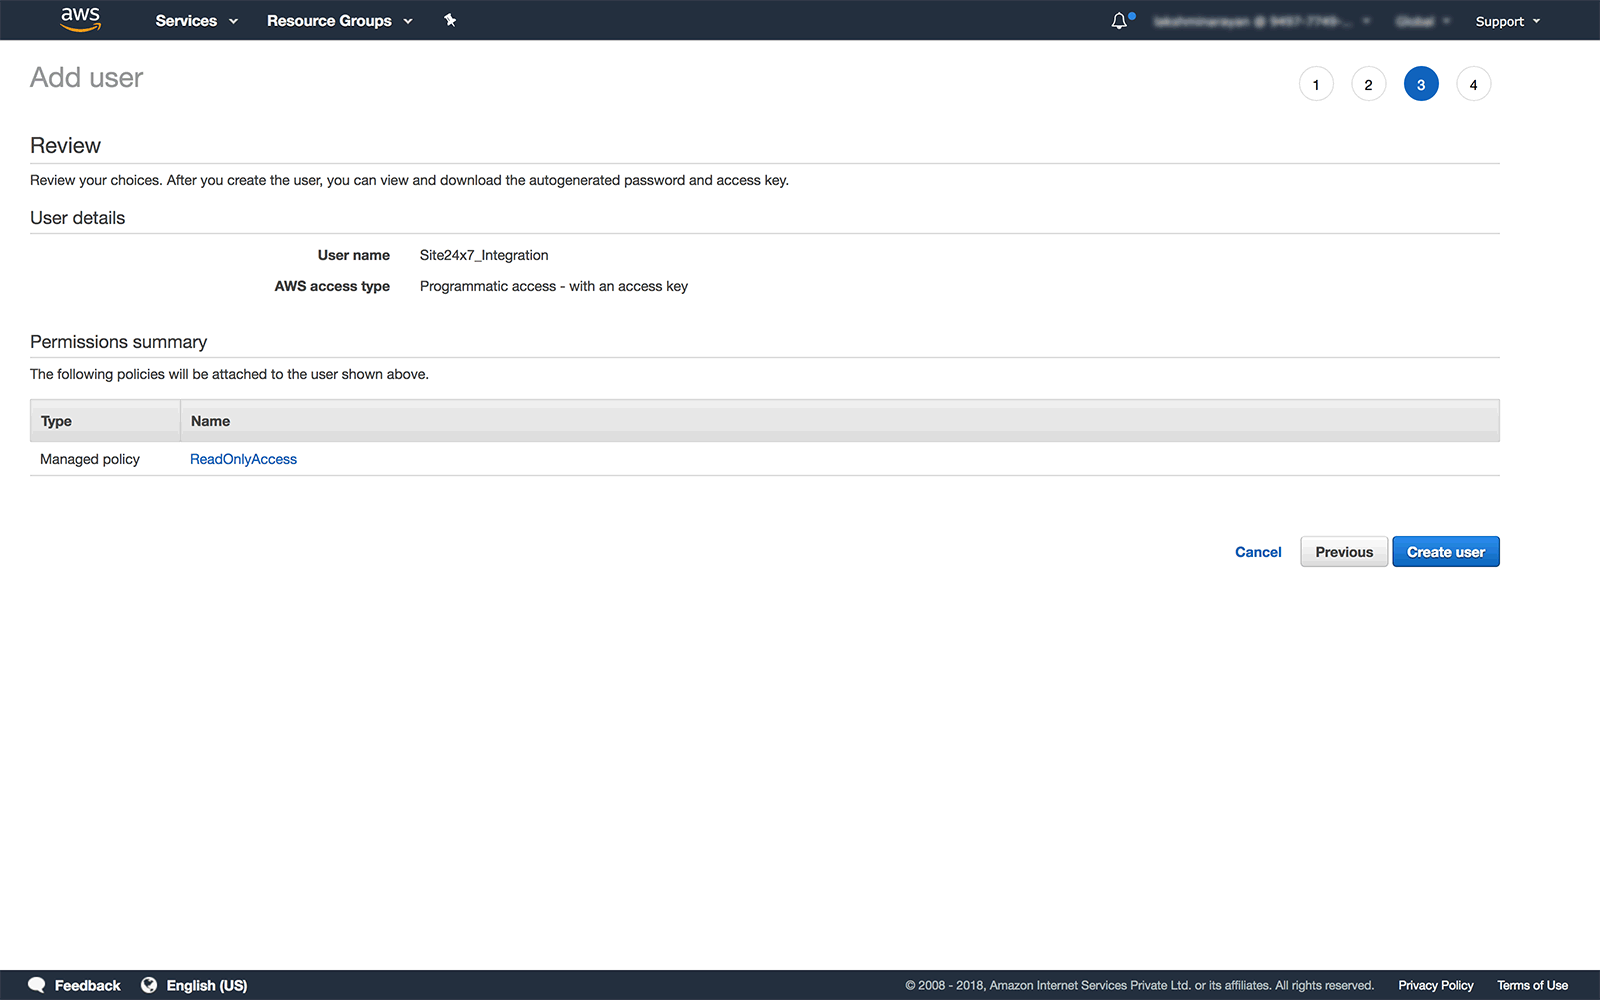The height and width of the screenshot is (1000, 1600).
Task: Click the globe icon next to English (US)
Action: pyautogui.click(x=149, y=985)
